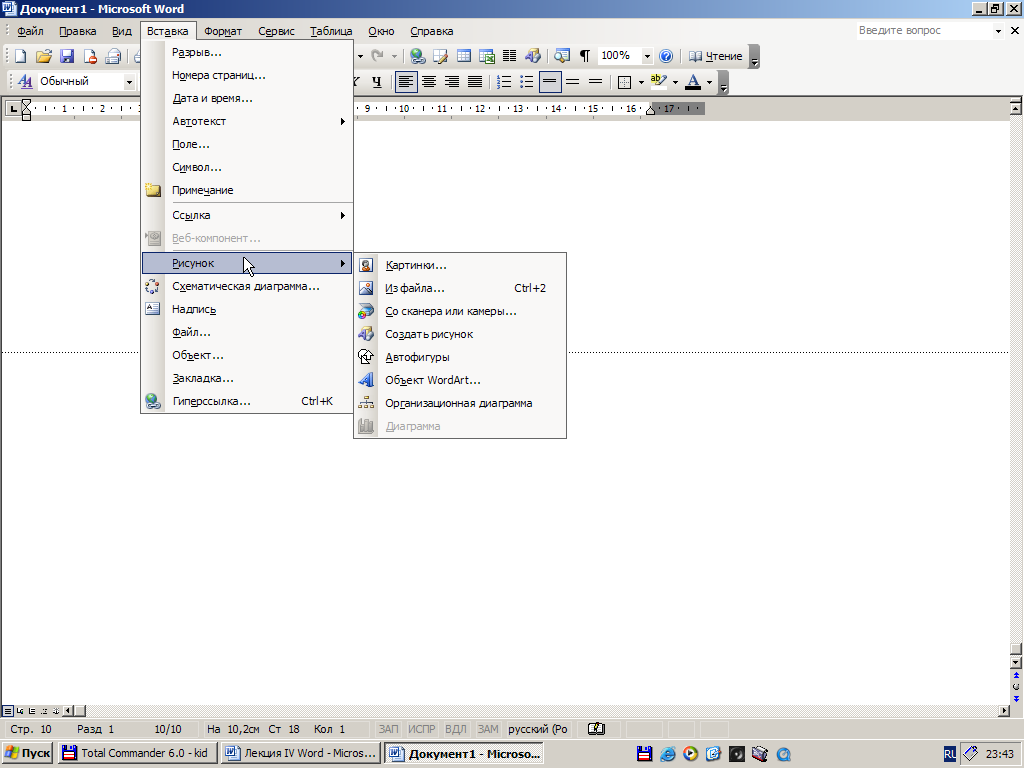Screen dimensions: 1024x768
Task: Click the tab stop selector on ruler
Action: click(x=13, y=108)
